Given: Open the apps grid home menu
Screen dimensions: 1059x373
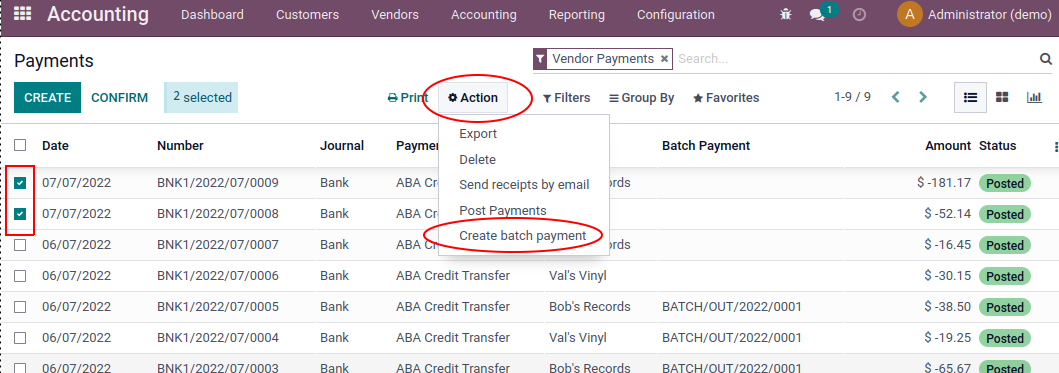Looking at the screenshot, I should click(x=22, y=14).
